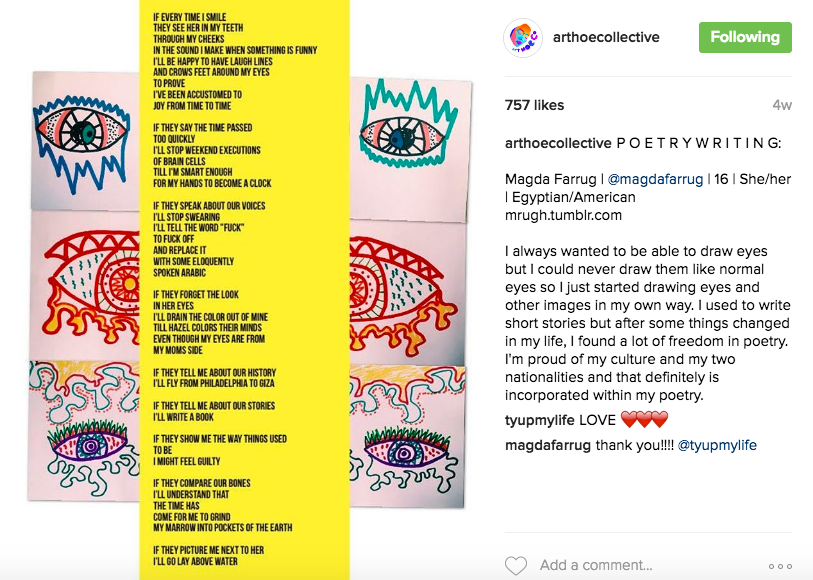Image resolution: width=813 pixels, height=580 pixels.
Task: Open the @tyupmylife mention link
Action: click(717, 445)
